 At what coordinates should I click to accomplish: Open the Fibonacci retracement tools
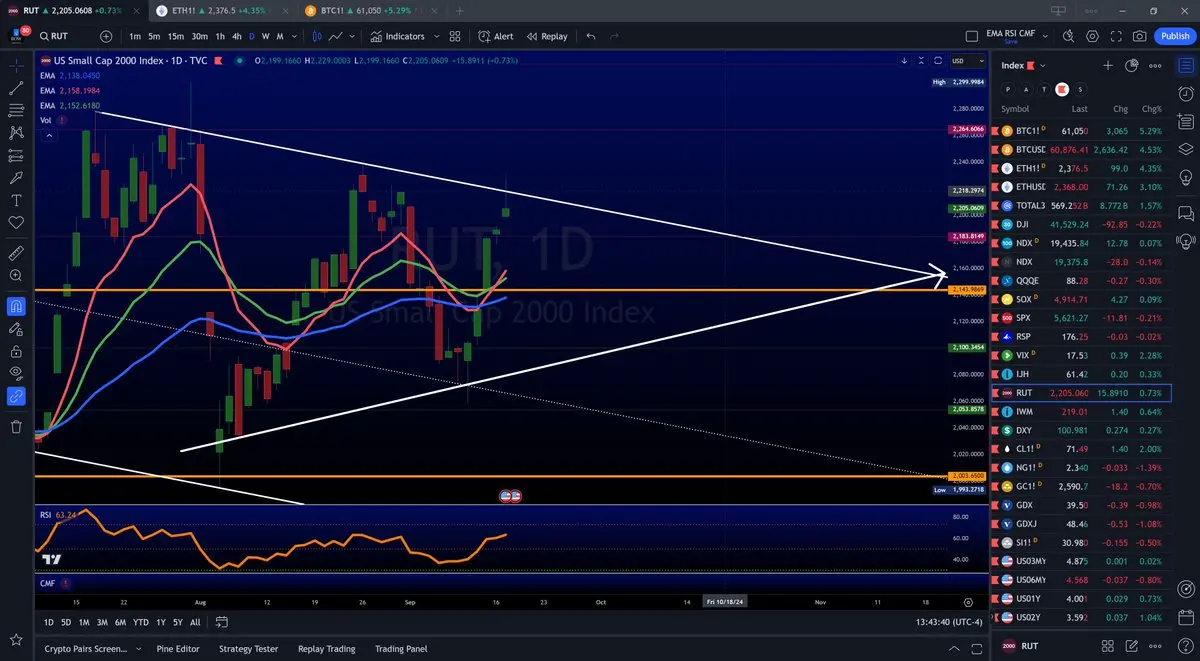16,110
